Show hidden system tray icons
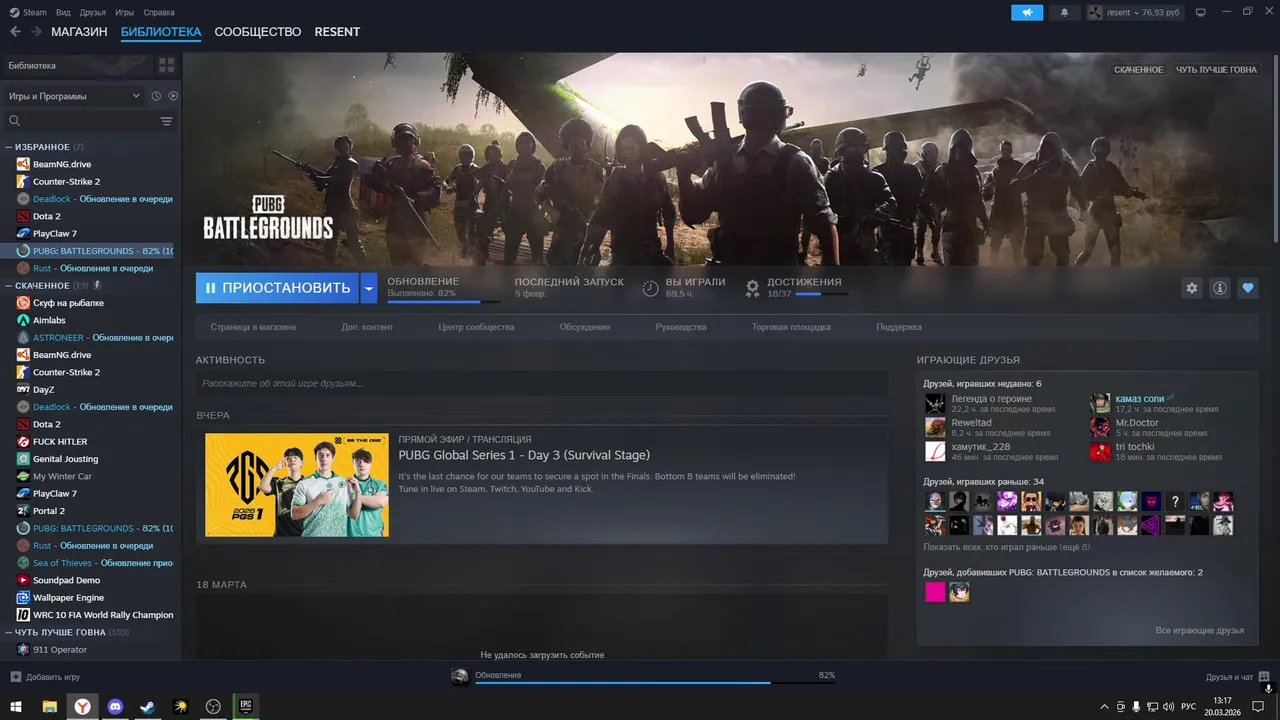This screenshot has height=720, width=1280. [1104, 706]
